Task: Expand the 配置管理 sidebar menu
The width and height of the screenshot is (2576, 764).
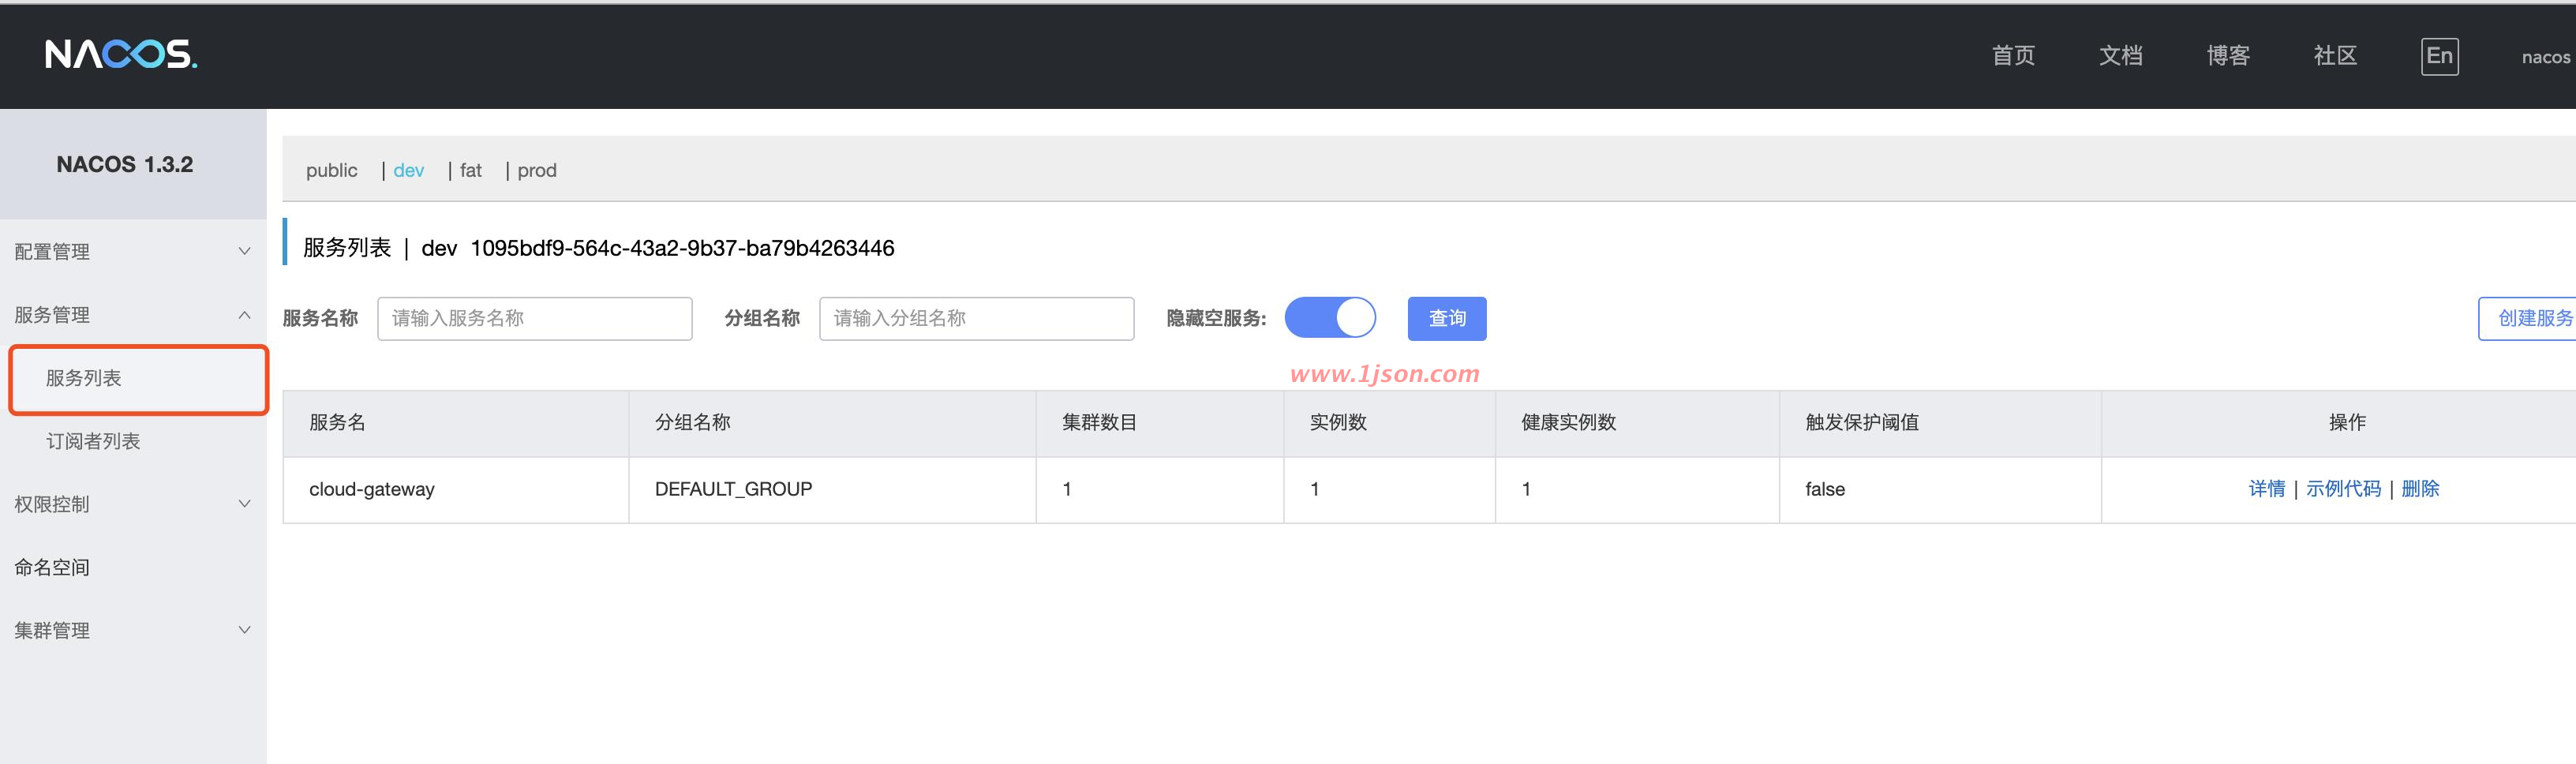Action: pyautogui.click(x=132, y=252)
